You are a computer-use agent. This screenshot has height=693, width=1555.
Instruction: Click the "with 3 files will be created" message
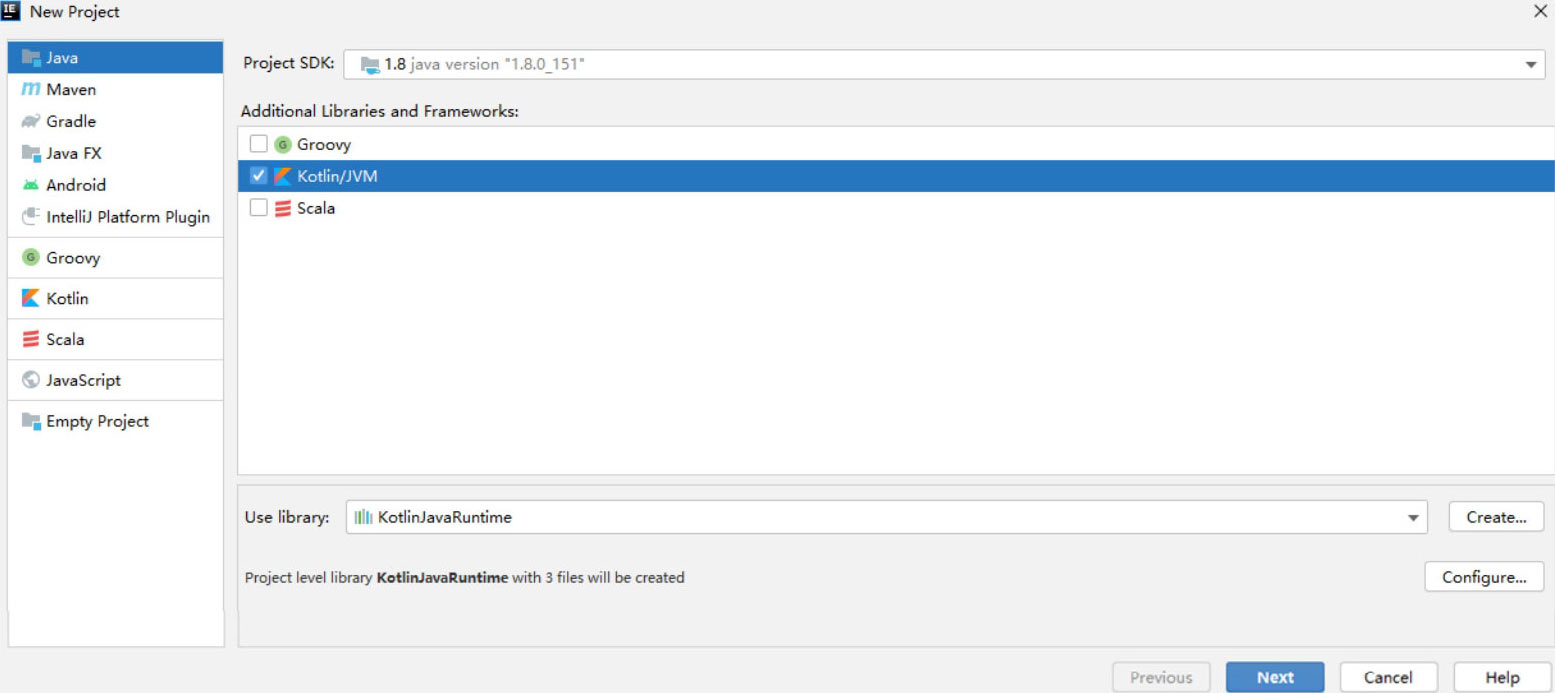599,577
